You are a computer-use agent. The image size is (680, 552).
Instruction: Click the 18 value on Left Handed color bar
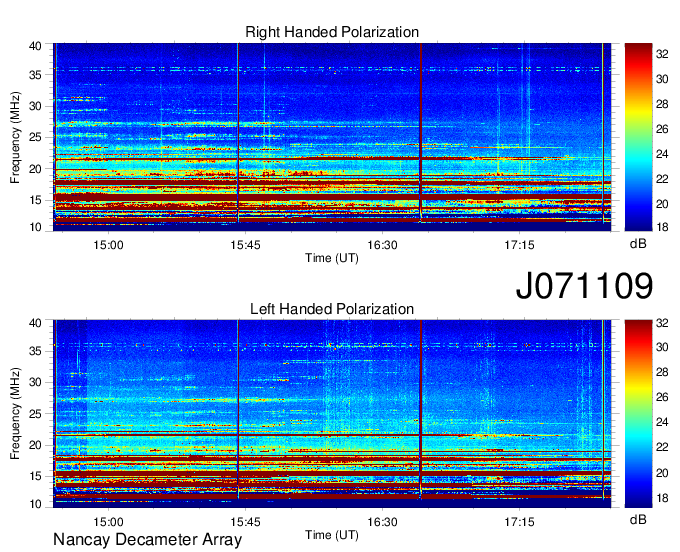click(662, 498)
